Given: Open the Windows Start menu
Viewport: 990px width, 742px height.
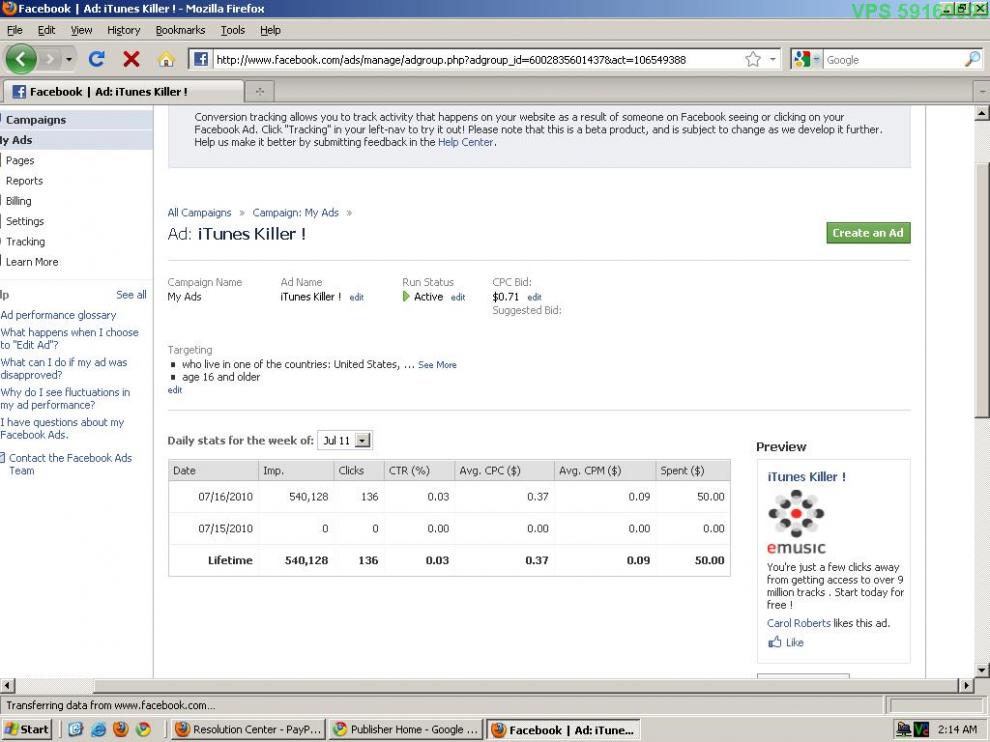Looking at the screenshot, I should point(27,729).
